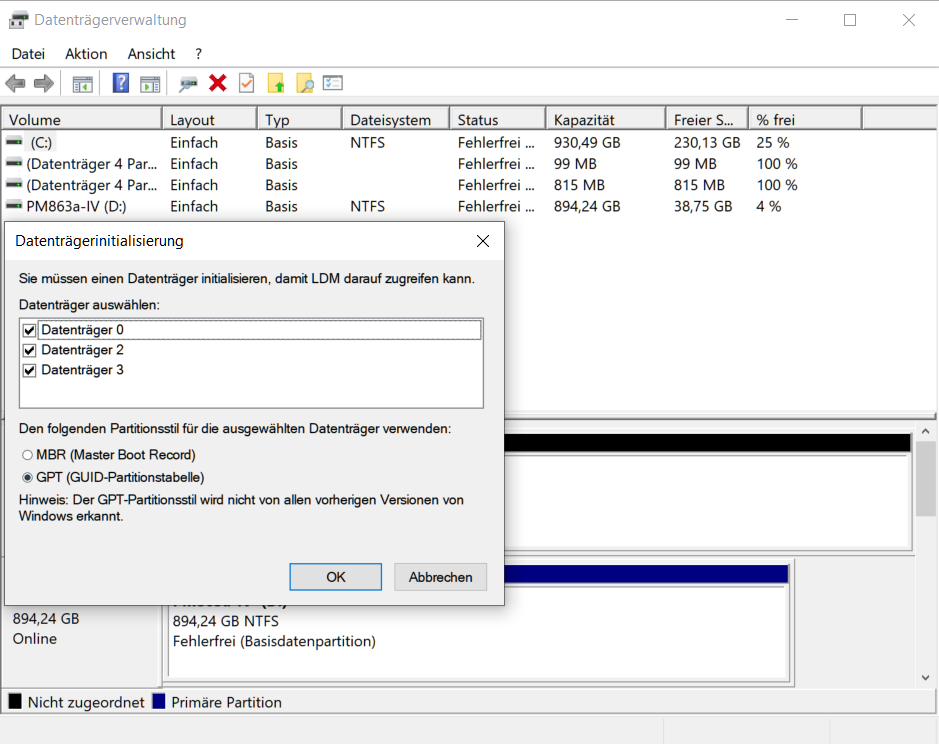Click scrollbar up arrow in disk pane

[x=925, y=431]
